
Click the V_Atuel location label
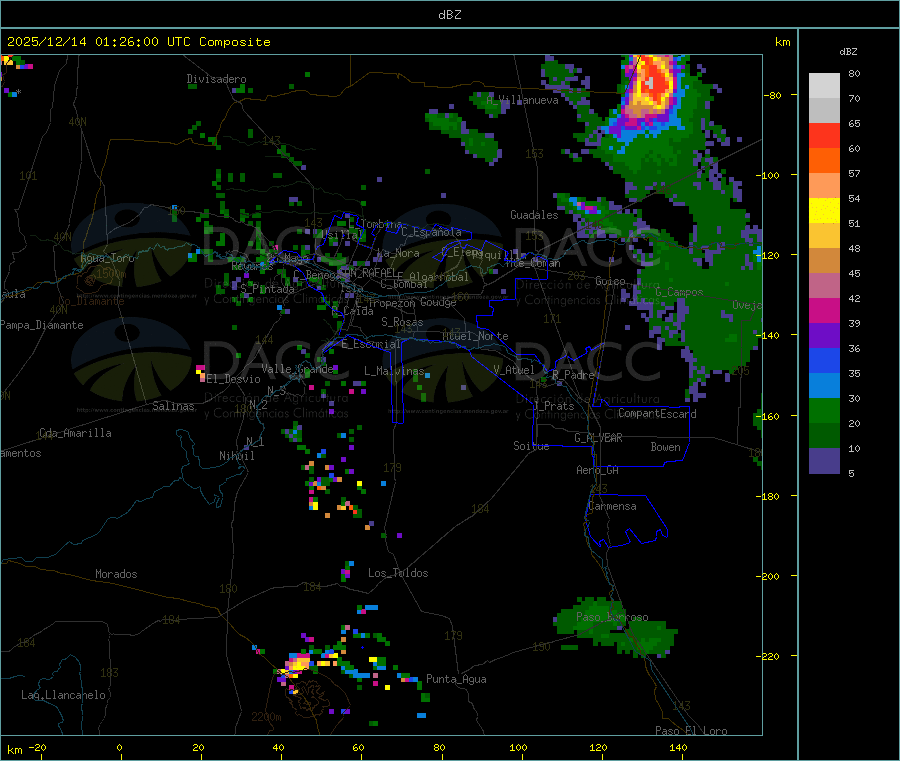514,370
